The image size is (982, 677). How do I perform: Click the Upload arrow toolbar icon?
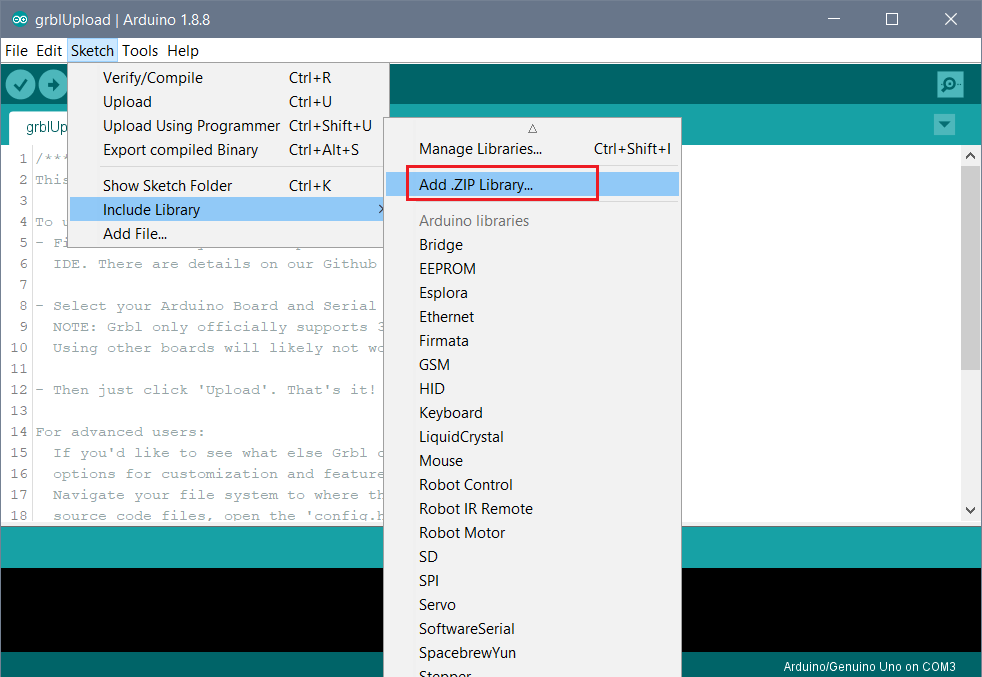pos(53,85)
